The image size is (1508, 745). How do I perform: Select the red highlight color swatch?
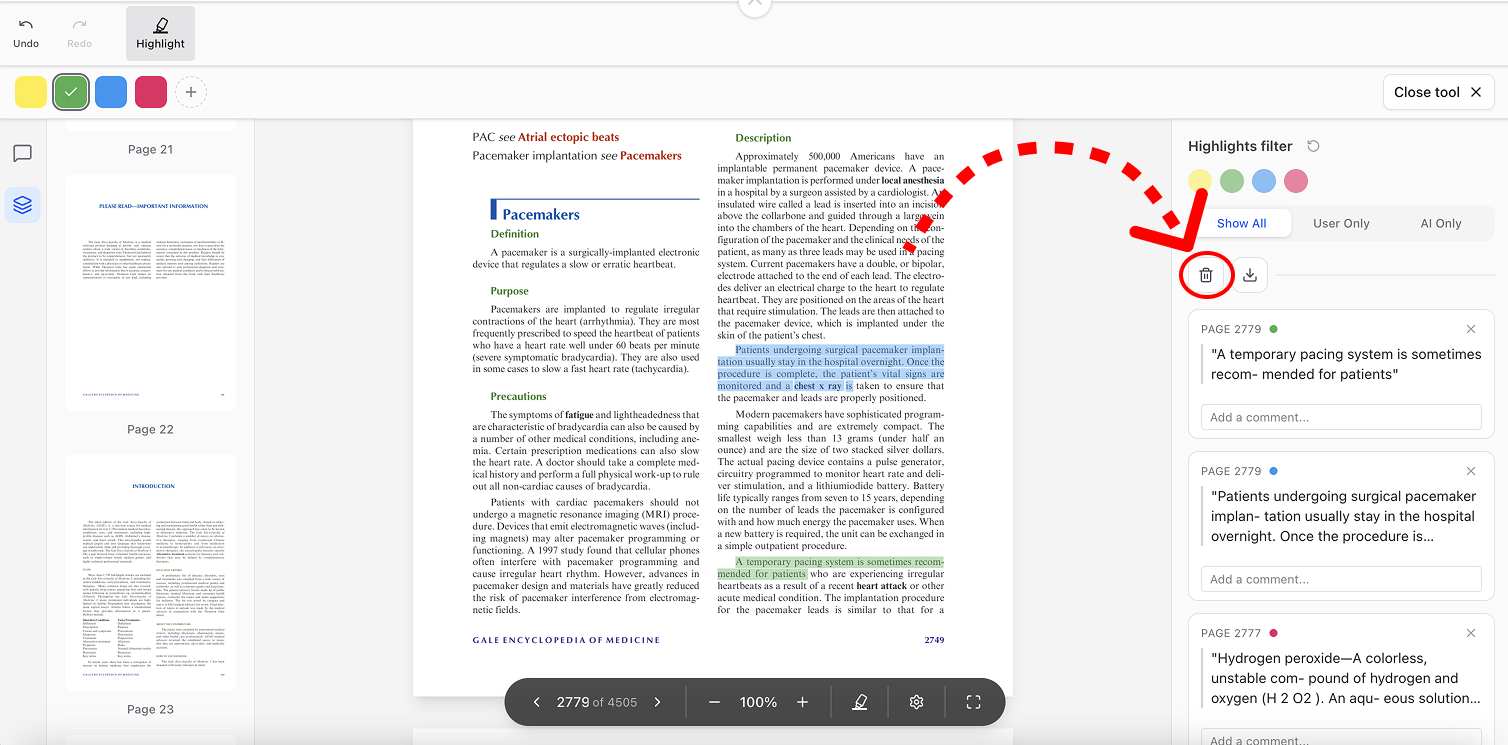[150, 91]
